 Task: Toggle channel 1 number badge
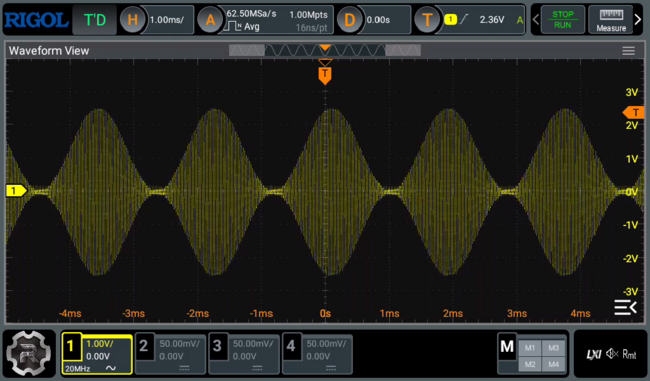pyautogui.click(x=71, y=346)
